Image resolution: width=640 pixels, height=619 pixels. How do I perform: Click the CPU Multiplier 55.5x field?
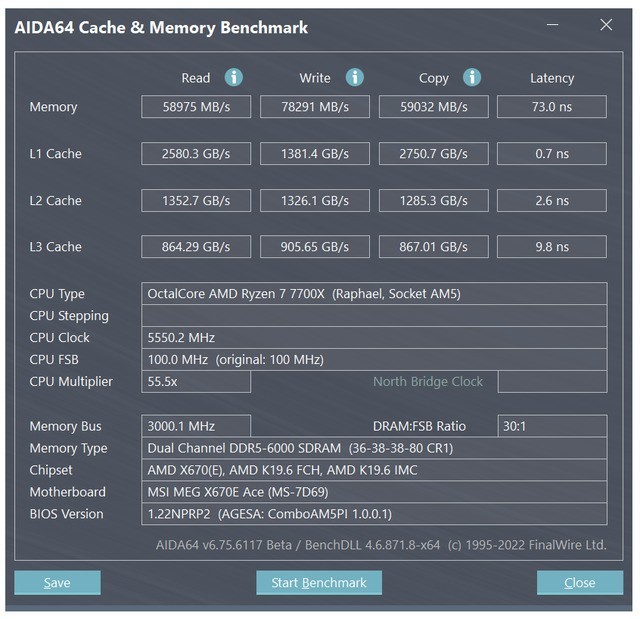pyautogui.click(x=196, y=382)
